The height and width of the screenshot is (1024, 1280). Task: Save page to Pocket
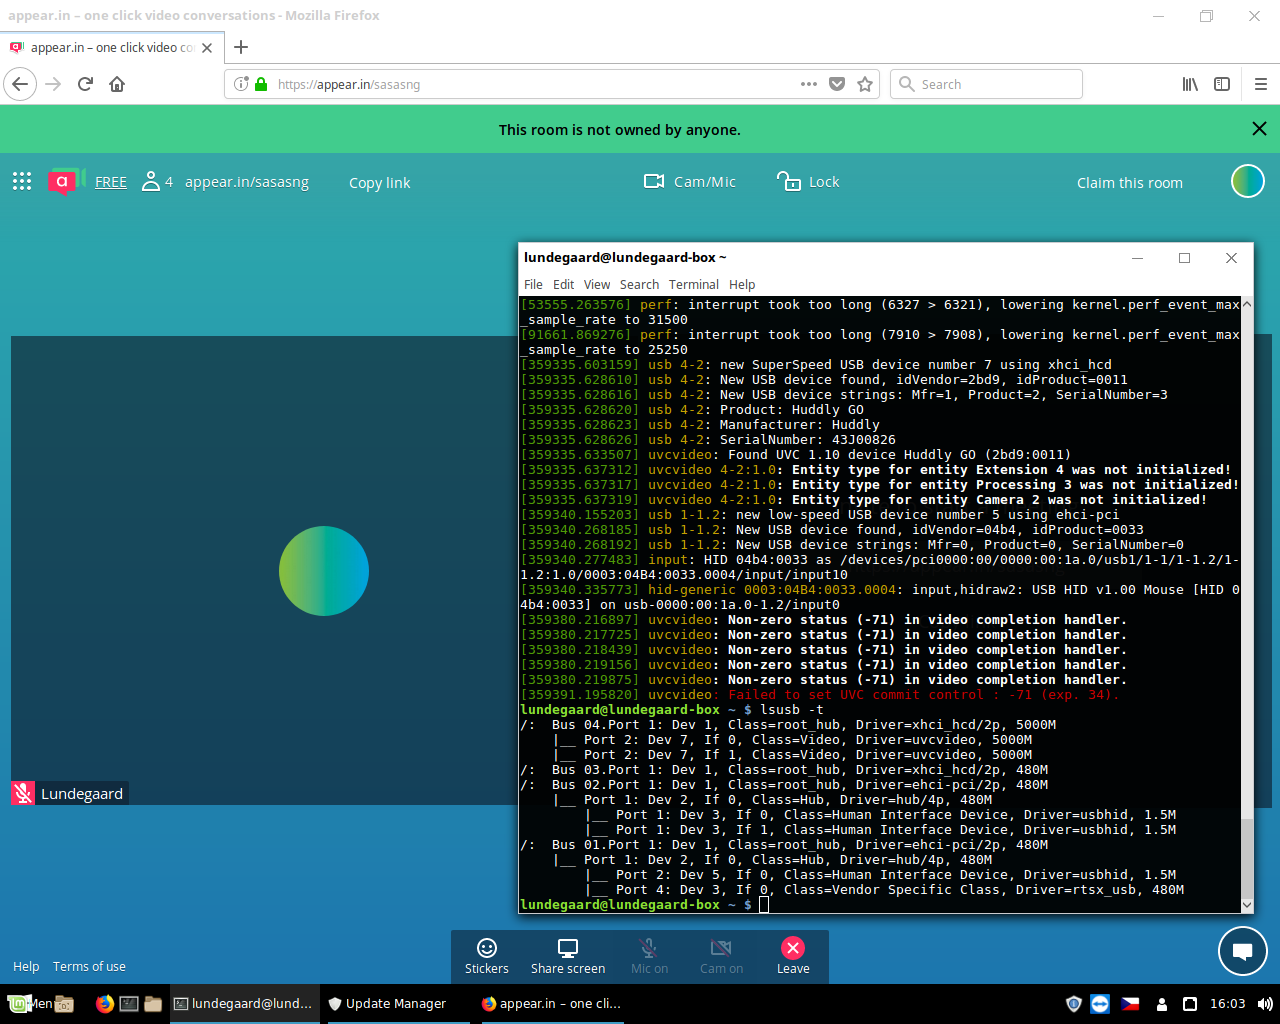837,84
